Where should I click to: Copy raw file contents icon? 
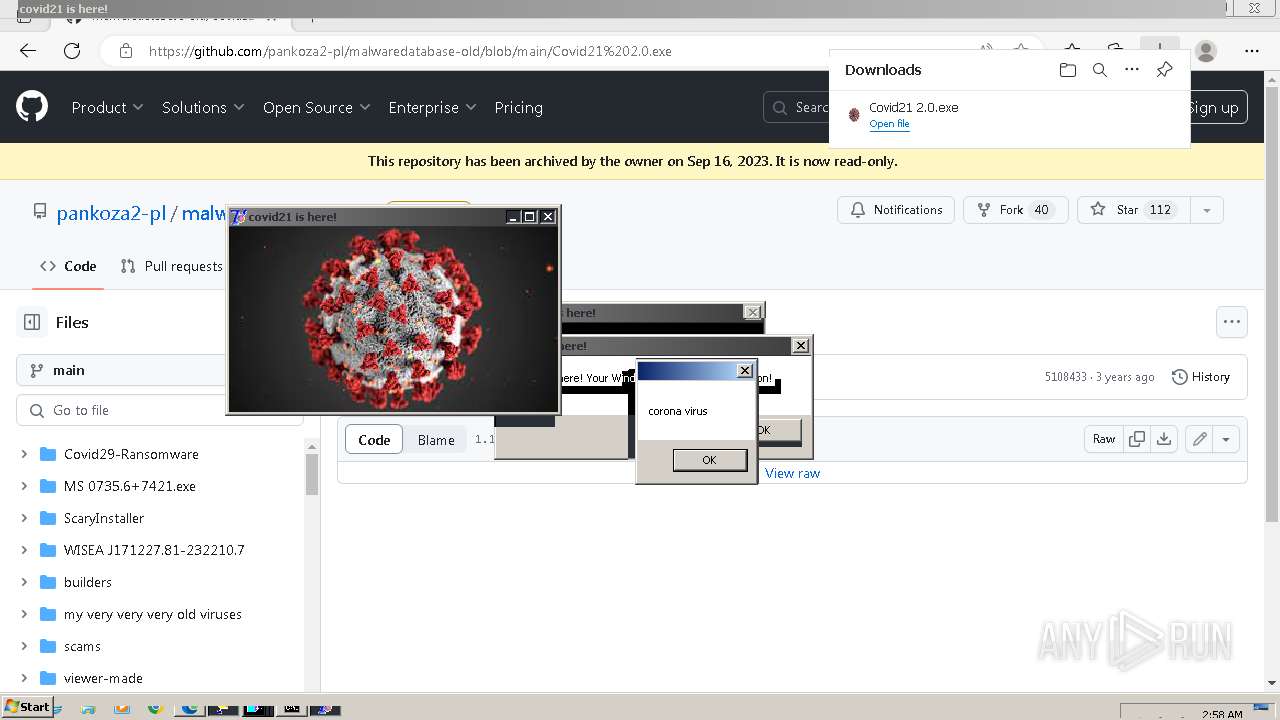pos(1136,439)
